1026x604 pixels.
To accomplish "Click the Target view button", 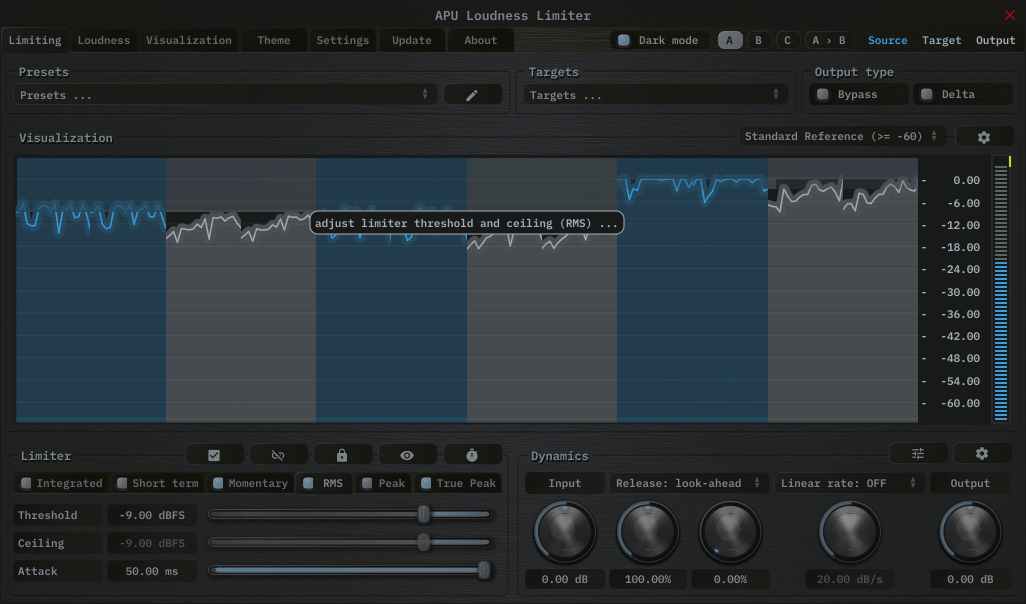I will [x=941, y=41].
